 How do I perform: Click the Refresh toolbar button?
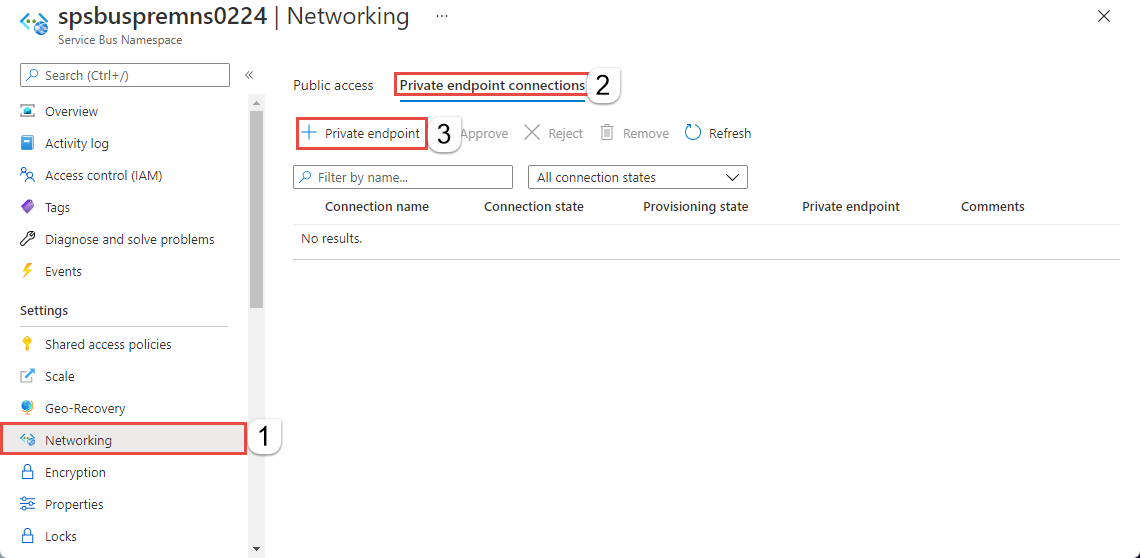pyautogui.click(x=718, y=133)
